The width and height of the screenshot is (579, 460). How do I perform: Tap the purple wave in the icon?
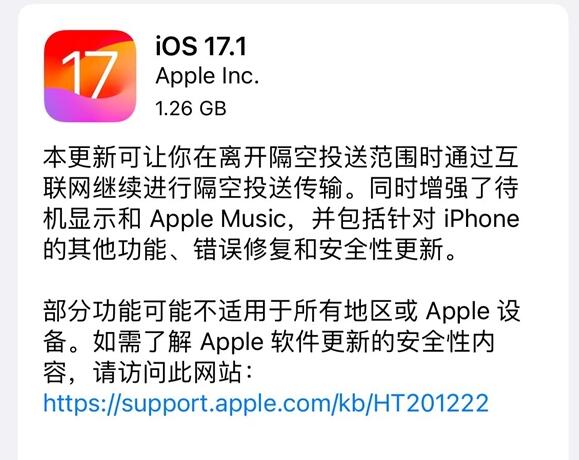tap(89, 106)
